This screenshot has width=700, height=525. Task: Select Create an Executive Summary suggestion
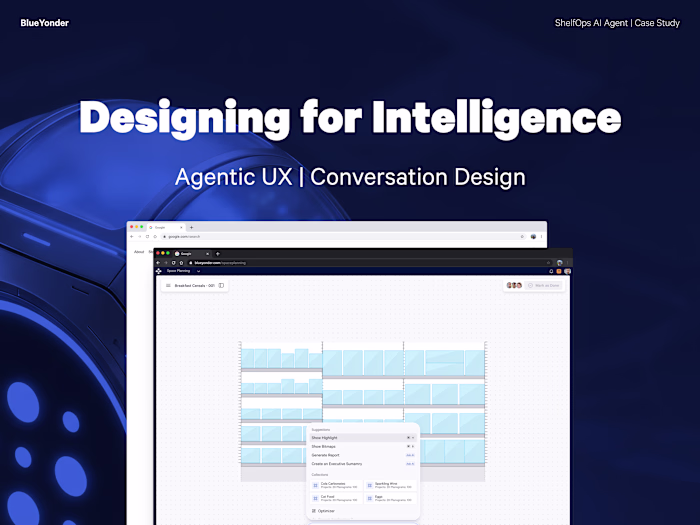(x=362, y=464)
